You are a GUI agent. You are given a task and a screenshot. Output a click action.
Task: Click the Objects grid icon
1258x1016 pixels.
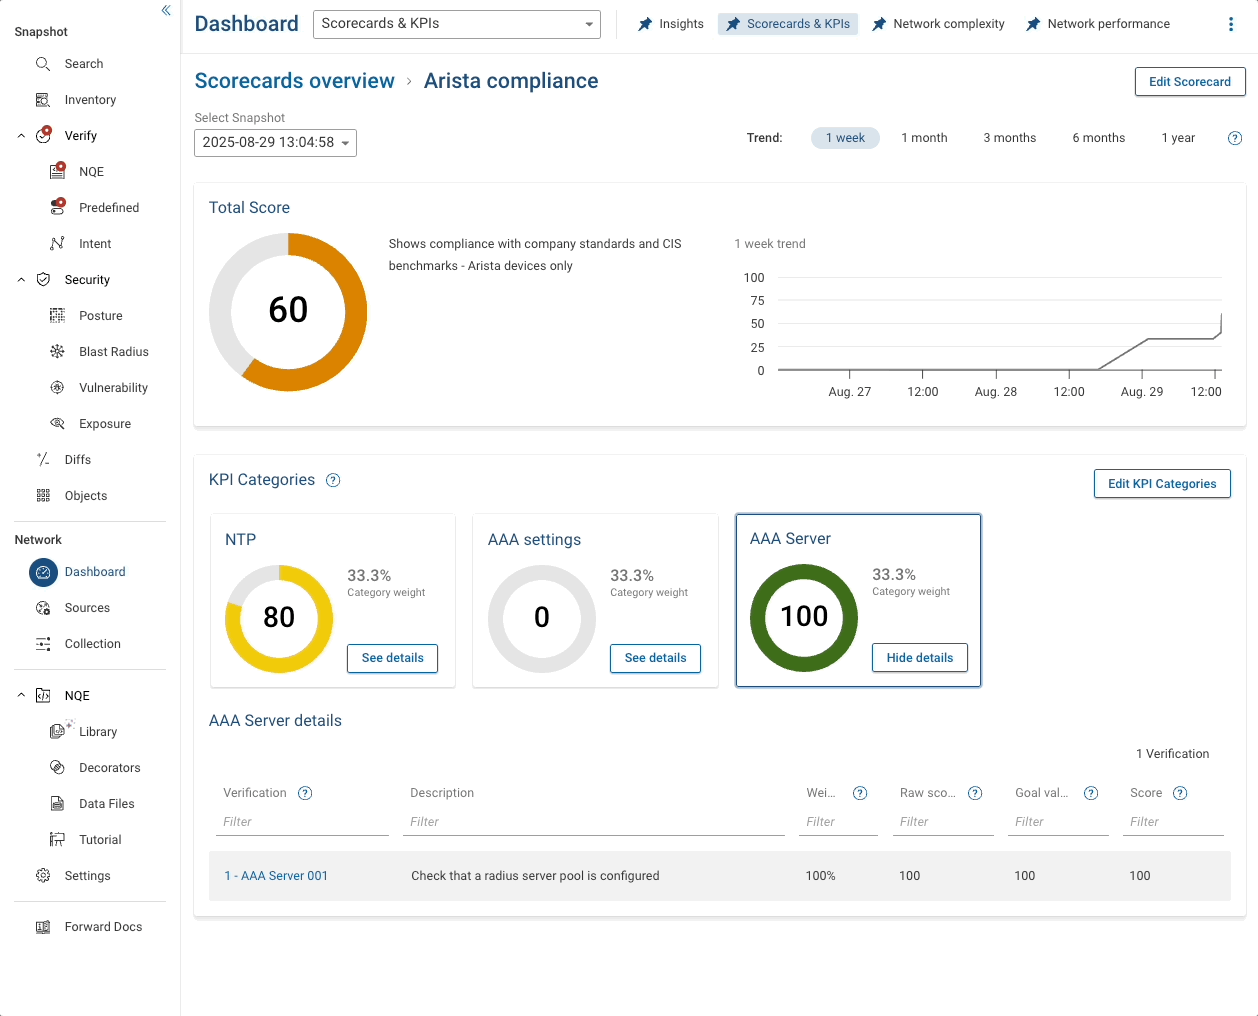pyautogui.click(x=43, y=496)
